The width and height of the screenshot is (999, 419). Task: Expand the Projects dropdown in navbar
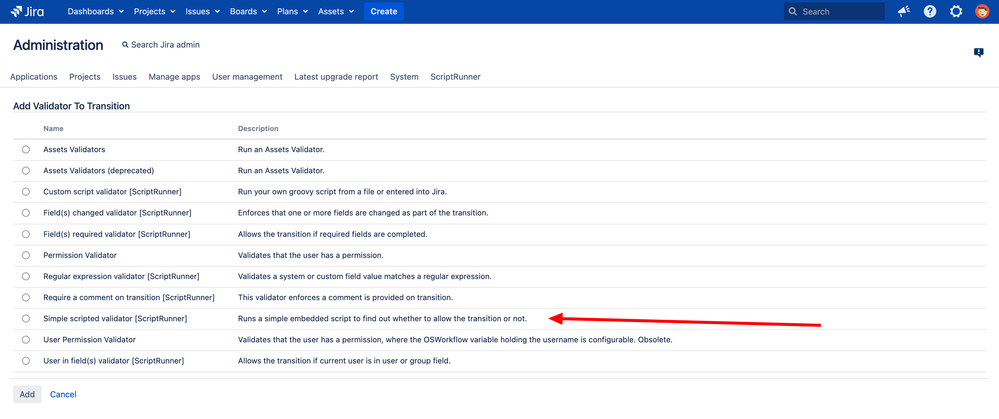155,11
